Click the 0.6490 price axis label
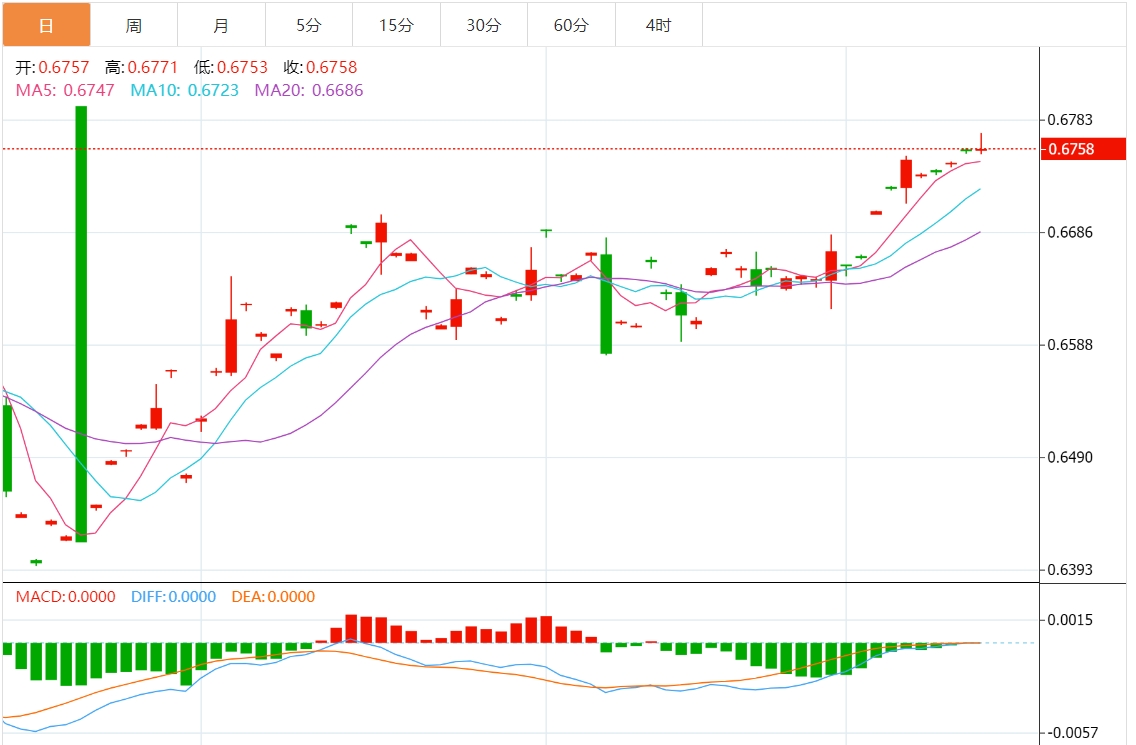Screen dimensions: 1136x745 tap(1070, 457)
